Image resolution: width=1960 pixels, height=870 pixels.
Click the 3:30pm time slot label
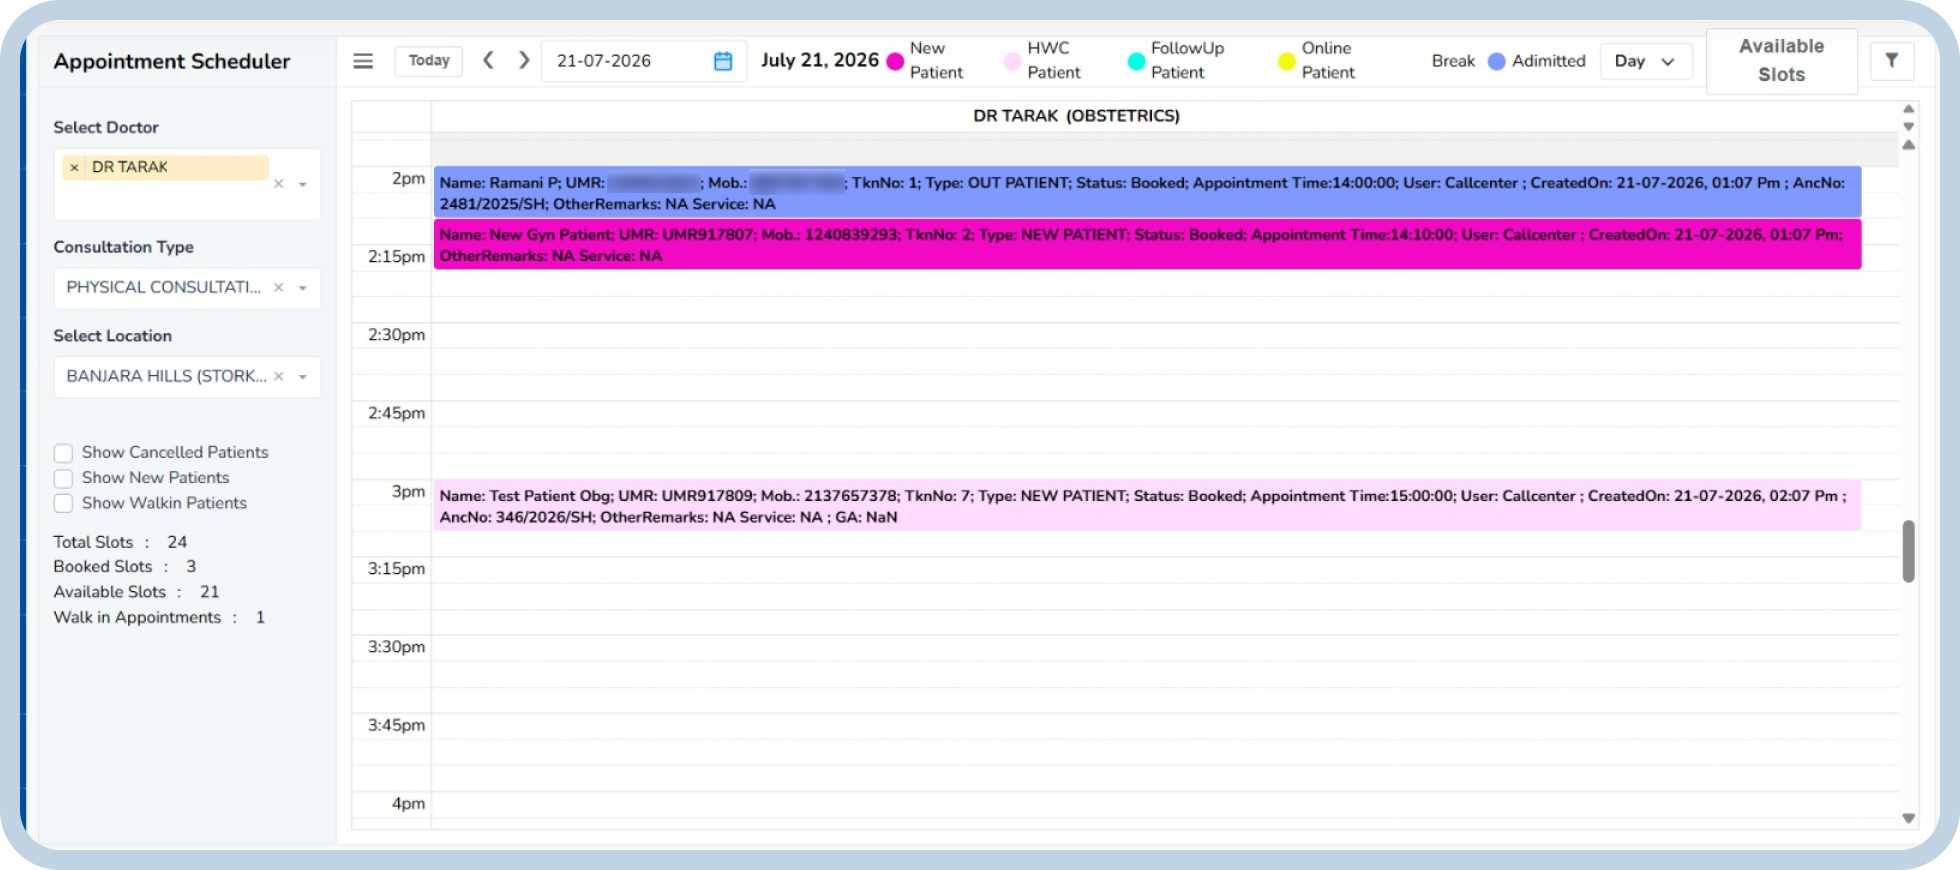pyautogui.click(x=396, y=647)
